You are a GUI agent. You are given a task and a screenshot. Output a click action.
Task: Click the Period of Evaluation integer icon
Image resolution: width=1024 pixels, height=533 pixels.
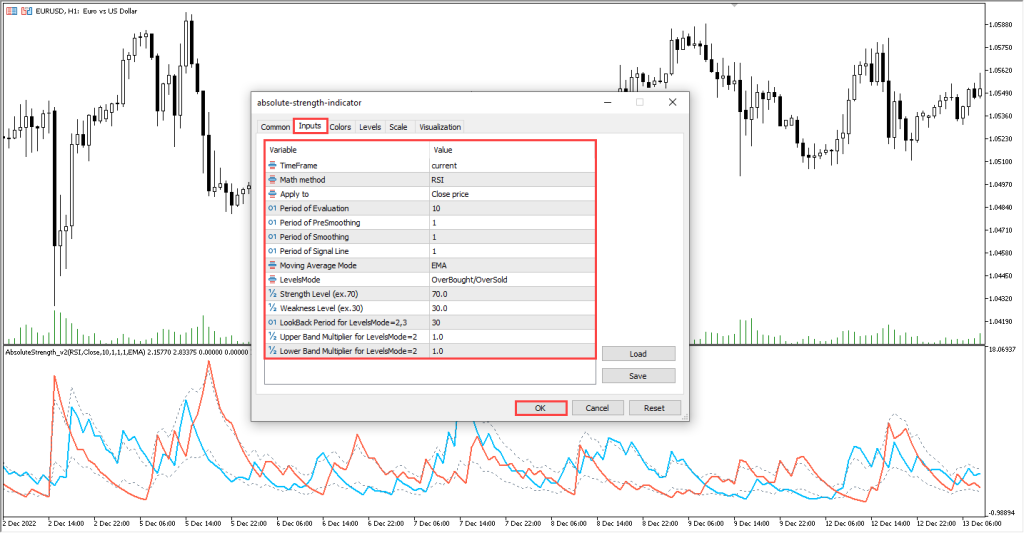pyautogui.click(x=272, y=208)
